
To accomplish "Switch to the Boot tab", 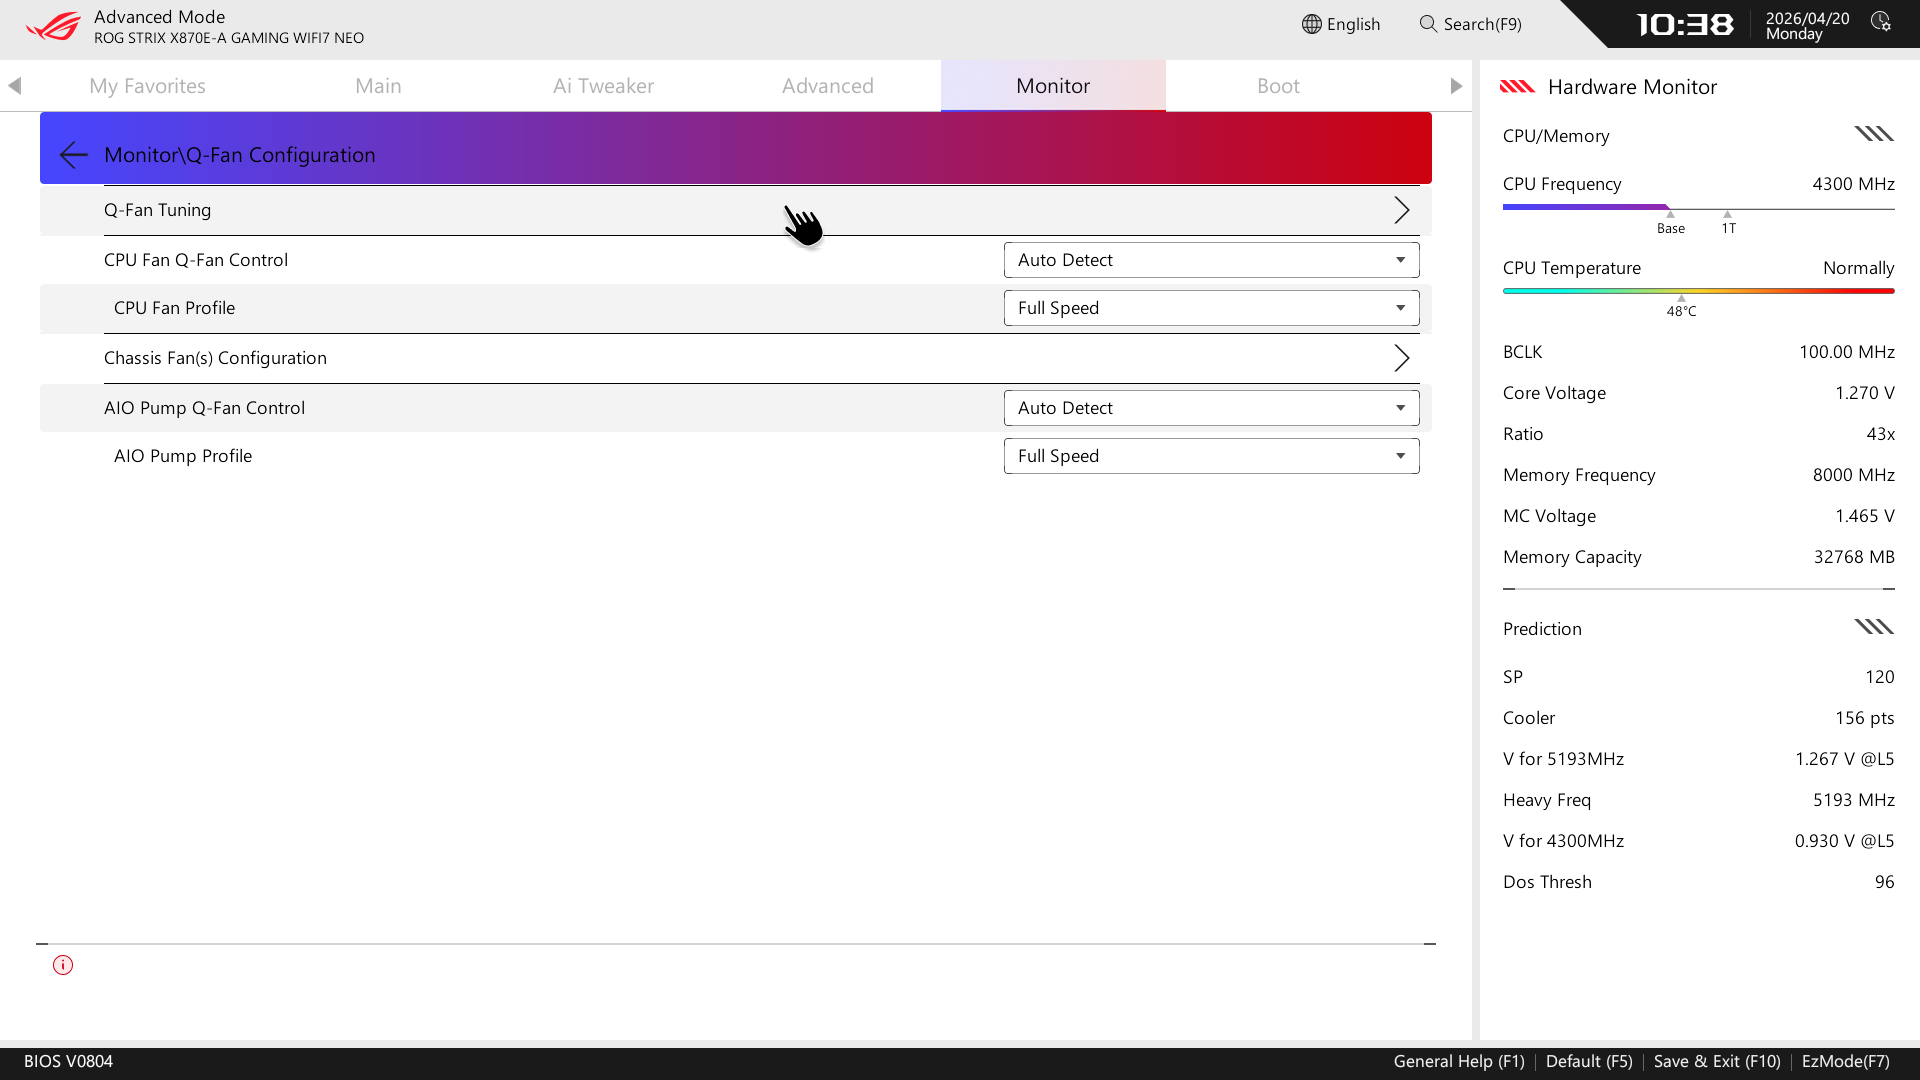I will [1278, 86].
